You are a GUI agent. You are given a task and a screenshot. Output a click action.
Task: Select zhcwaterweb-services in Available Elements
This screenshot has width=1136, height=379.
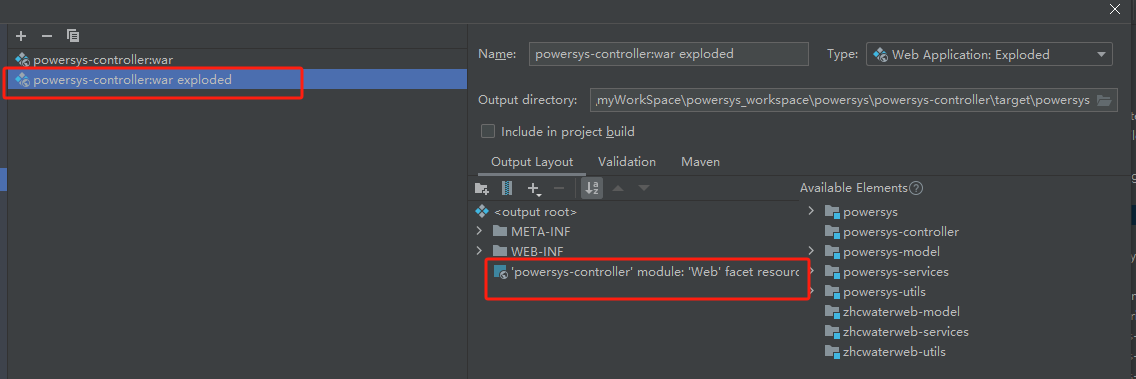906,331
